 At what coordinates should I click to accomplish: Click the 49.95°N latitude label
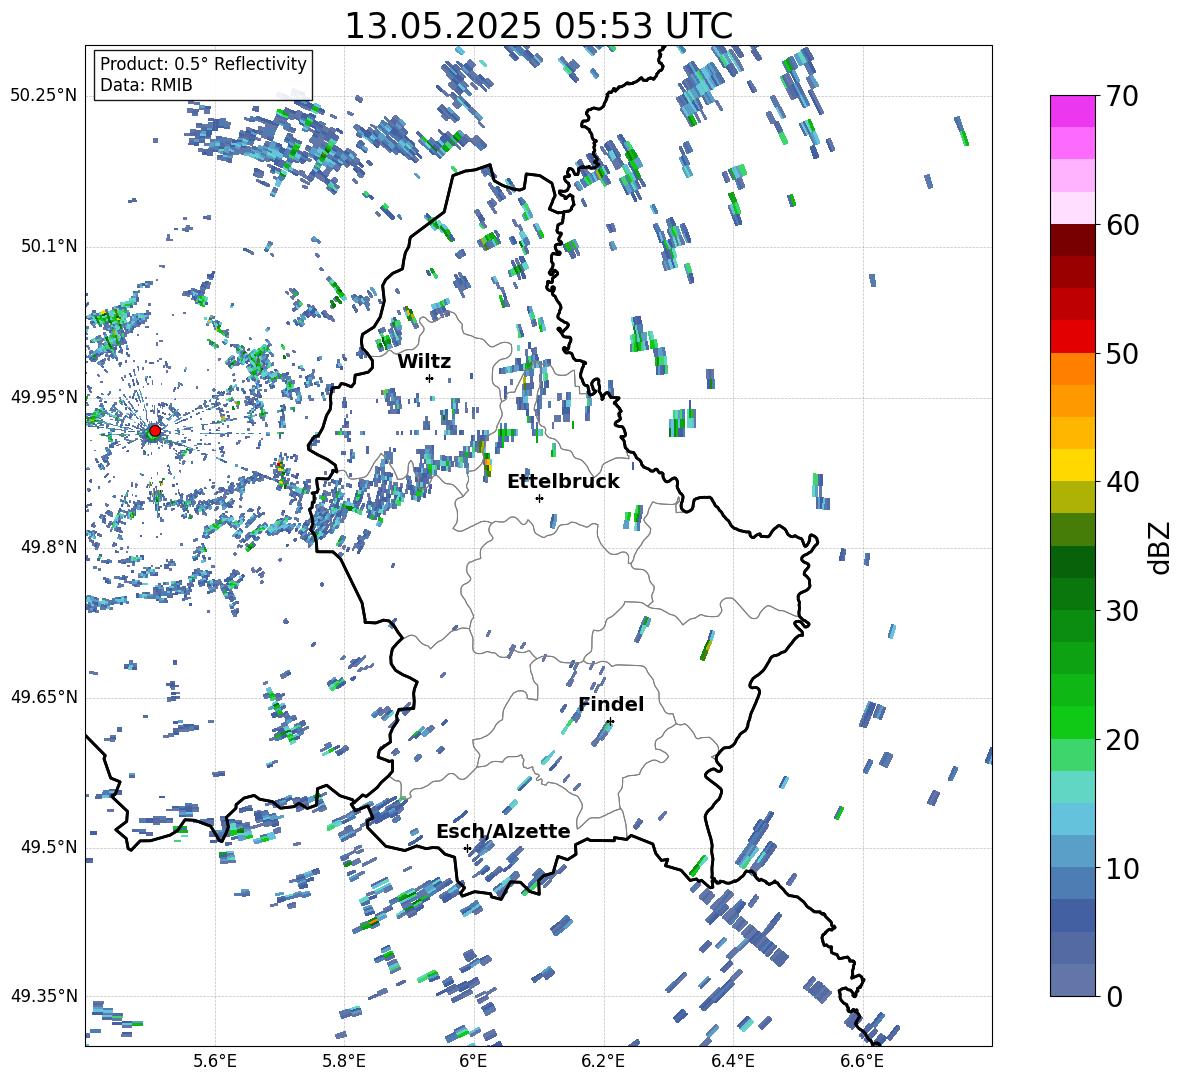coord(44,397)
